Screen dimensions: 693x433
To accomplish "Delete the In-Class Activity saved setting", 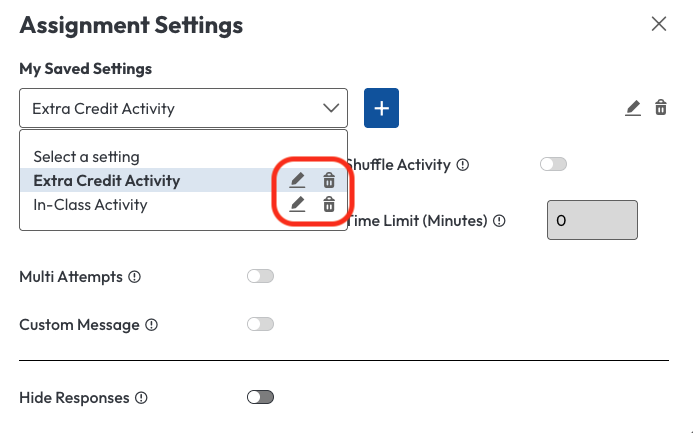I will coord(328,205).
